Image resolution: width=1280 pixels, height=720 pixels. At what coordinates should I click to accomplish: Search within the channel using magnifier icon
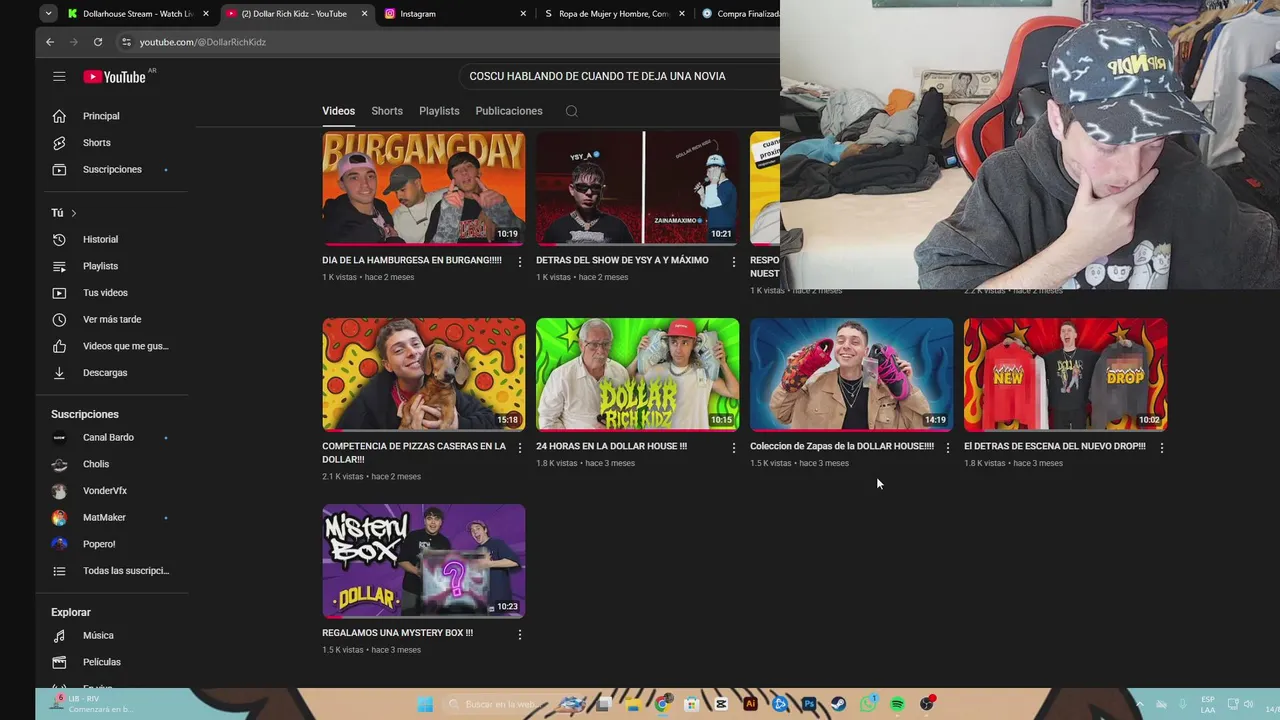coord(572,111)
